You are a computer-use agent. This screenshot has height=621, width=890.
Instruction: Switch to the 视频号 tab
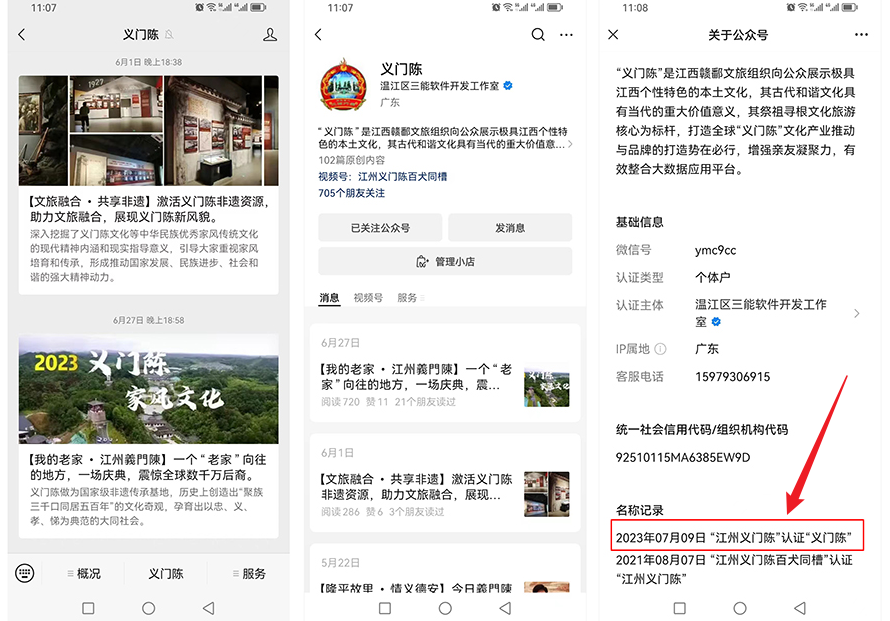point(368,298)
